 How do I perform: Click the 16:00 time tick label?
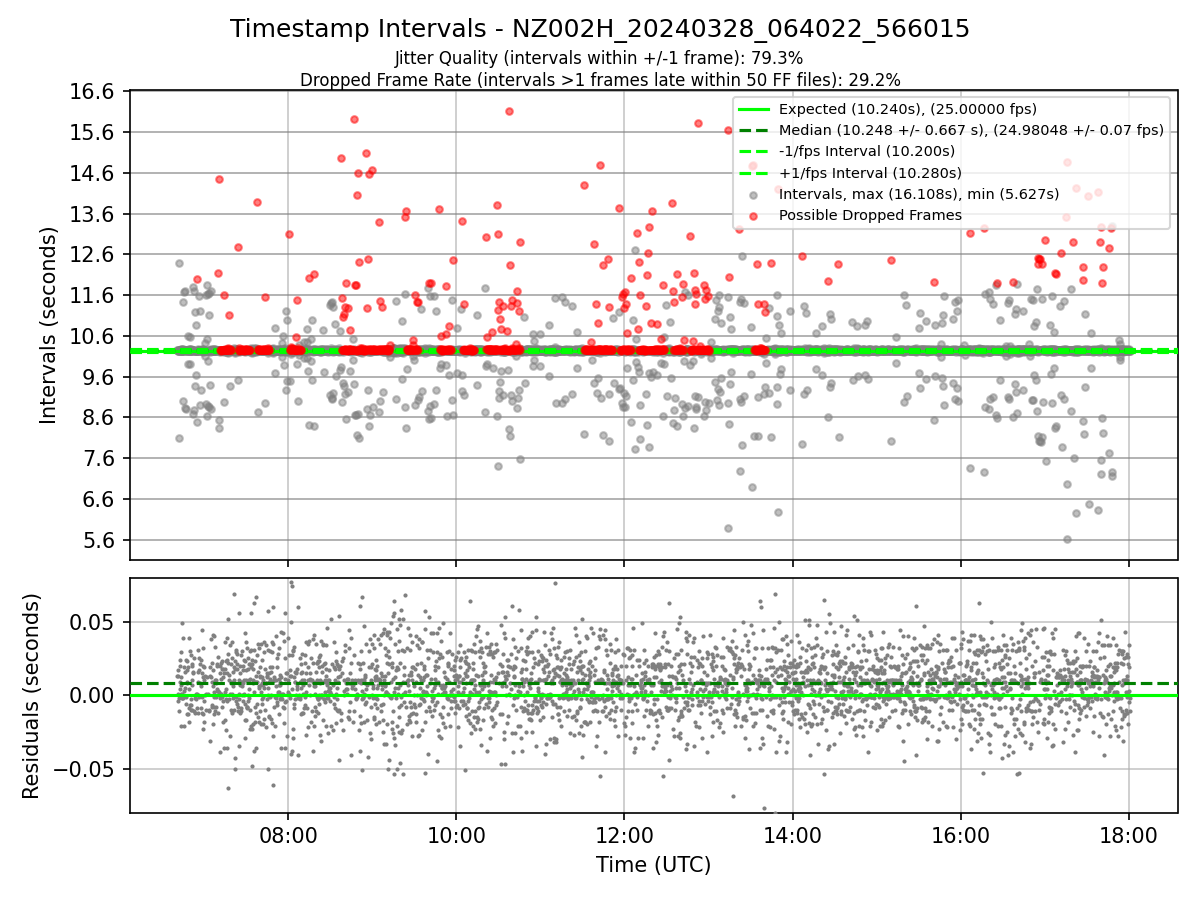click(x=961, y=835)
